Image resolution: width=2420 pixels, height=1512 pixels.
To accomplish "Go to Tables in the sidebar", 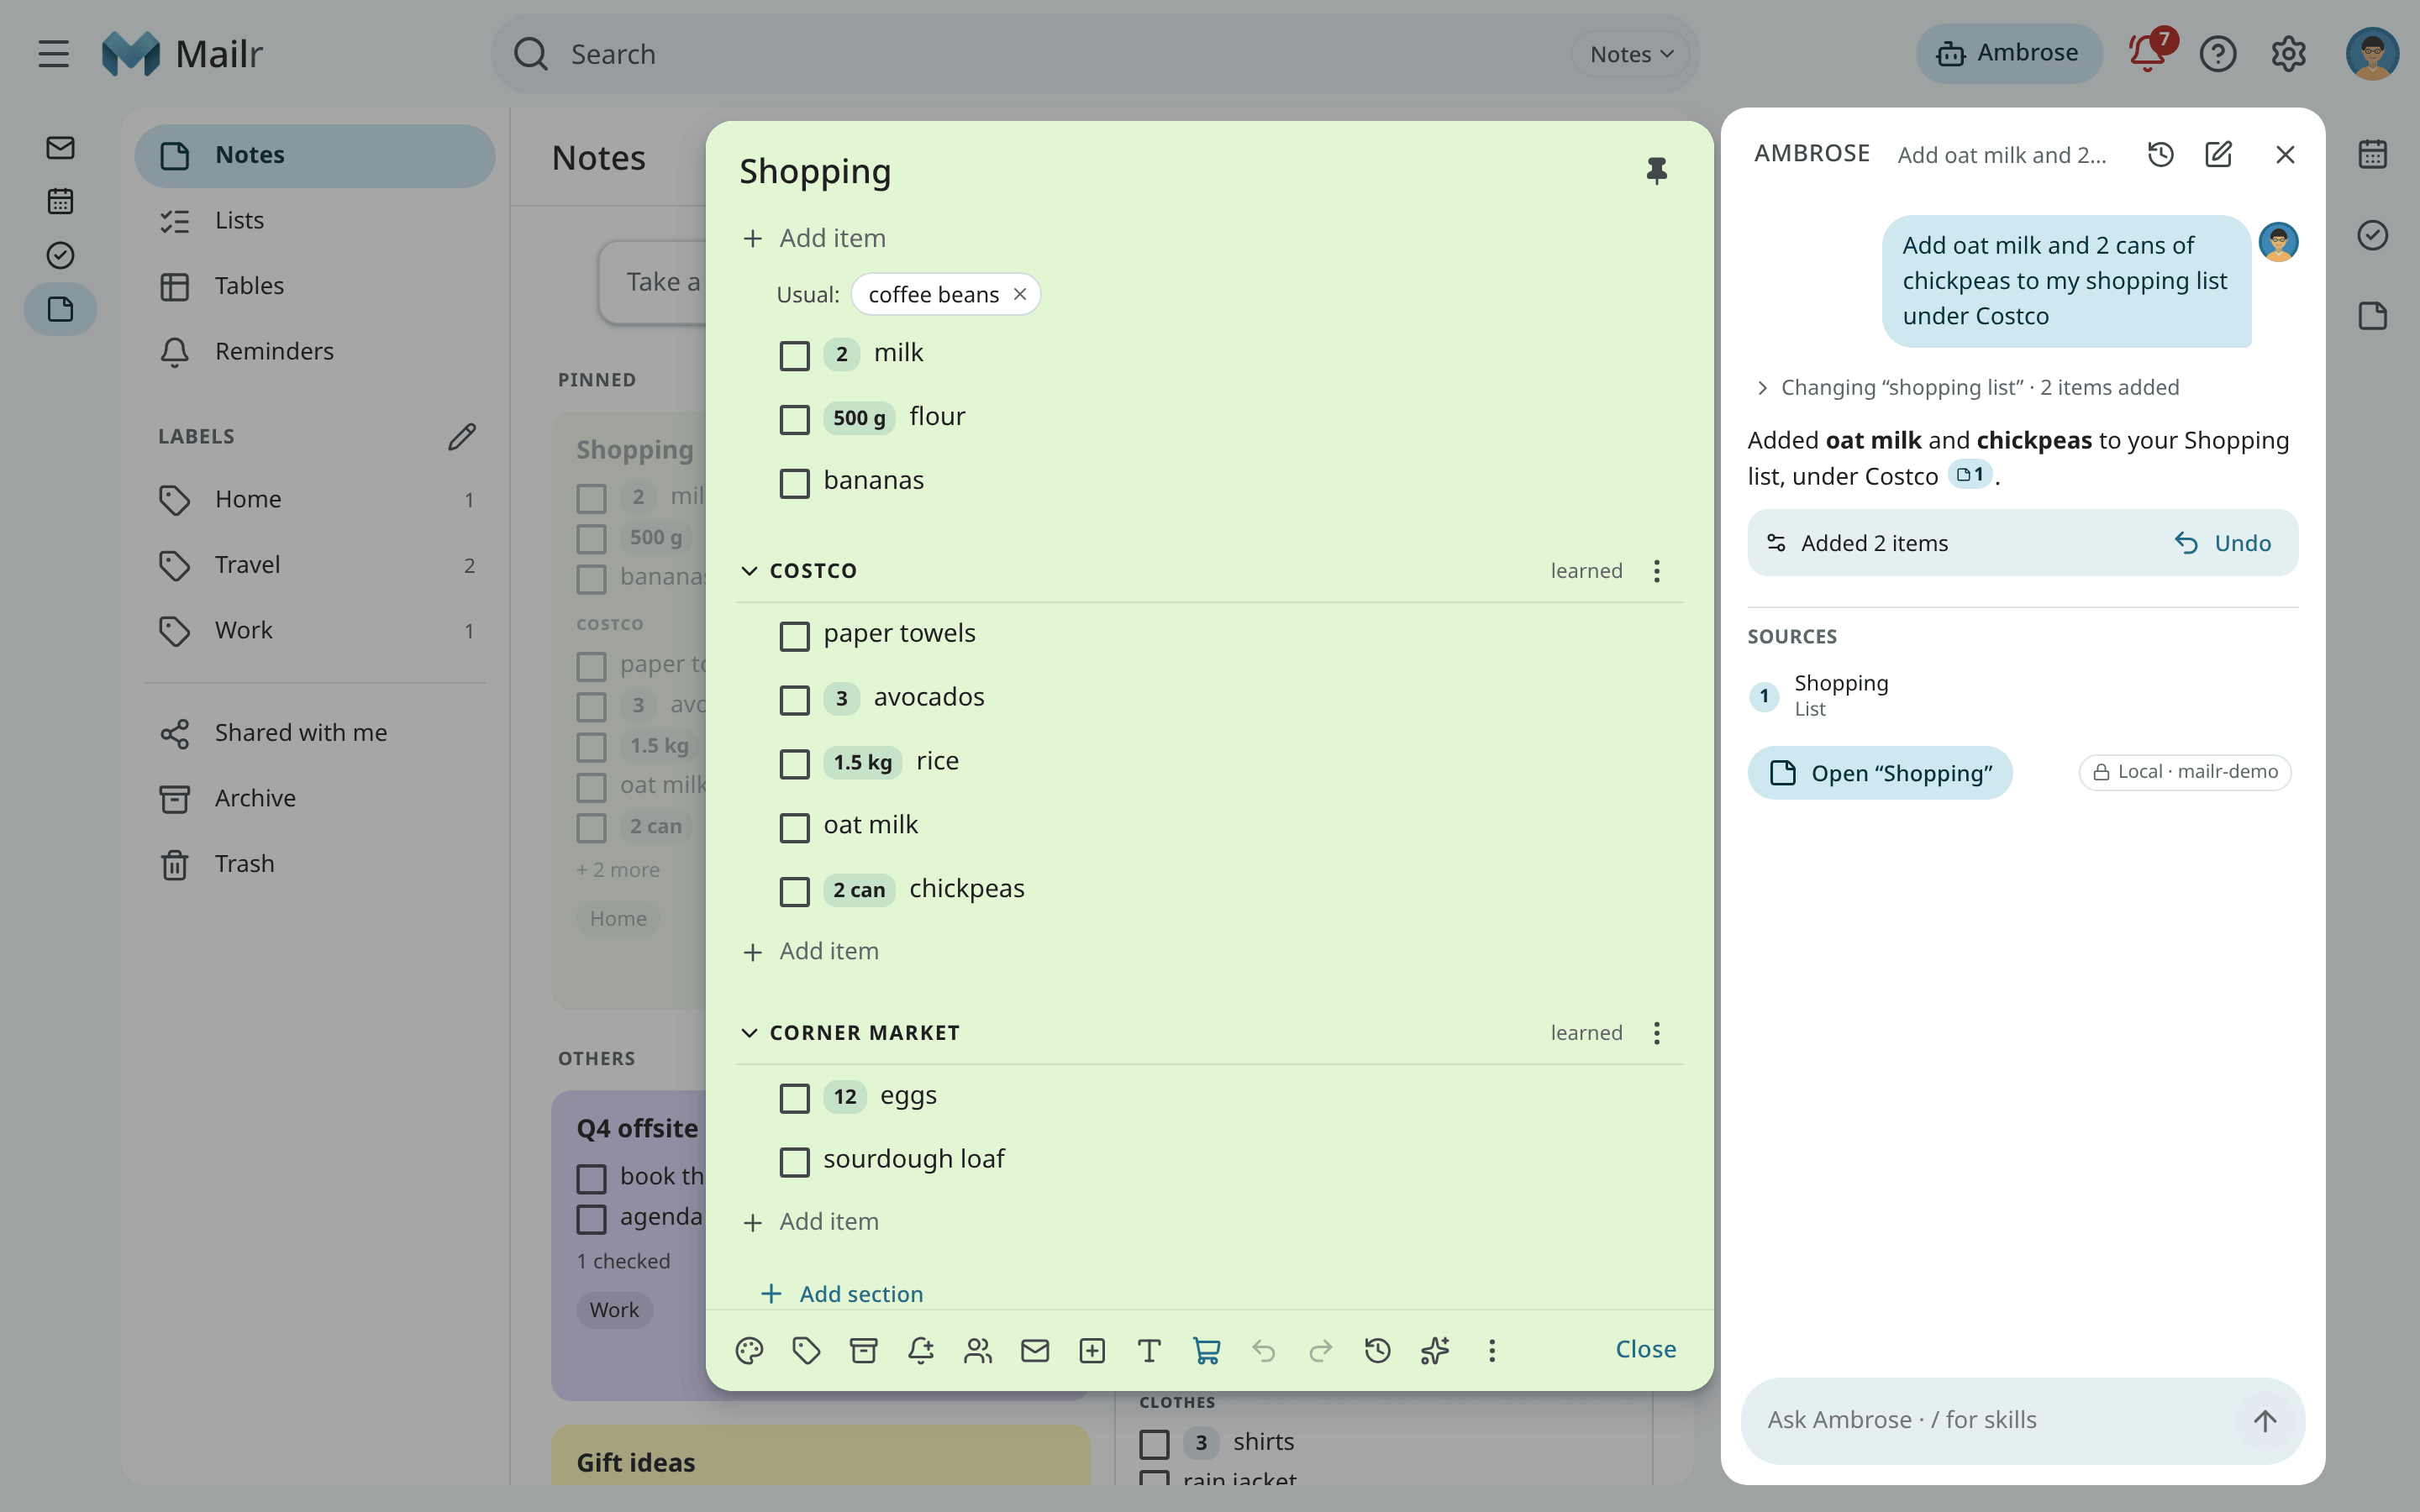I will [x=315, y=286].
